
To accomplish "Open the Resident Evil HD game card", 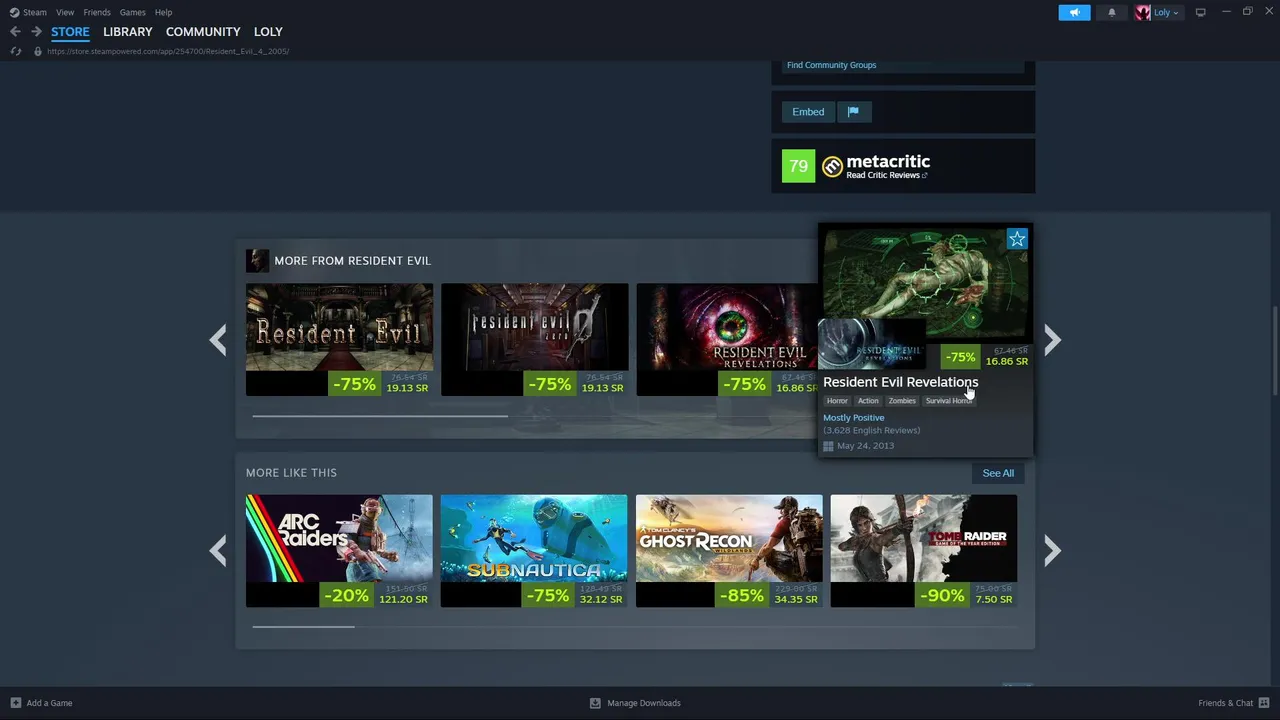I will coord(339,340).
